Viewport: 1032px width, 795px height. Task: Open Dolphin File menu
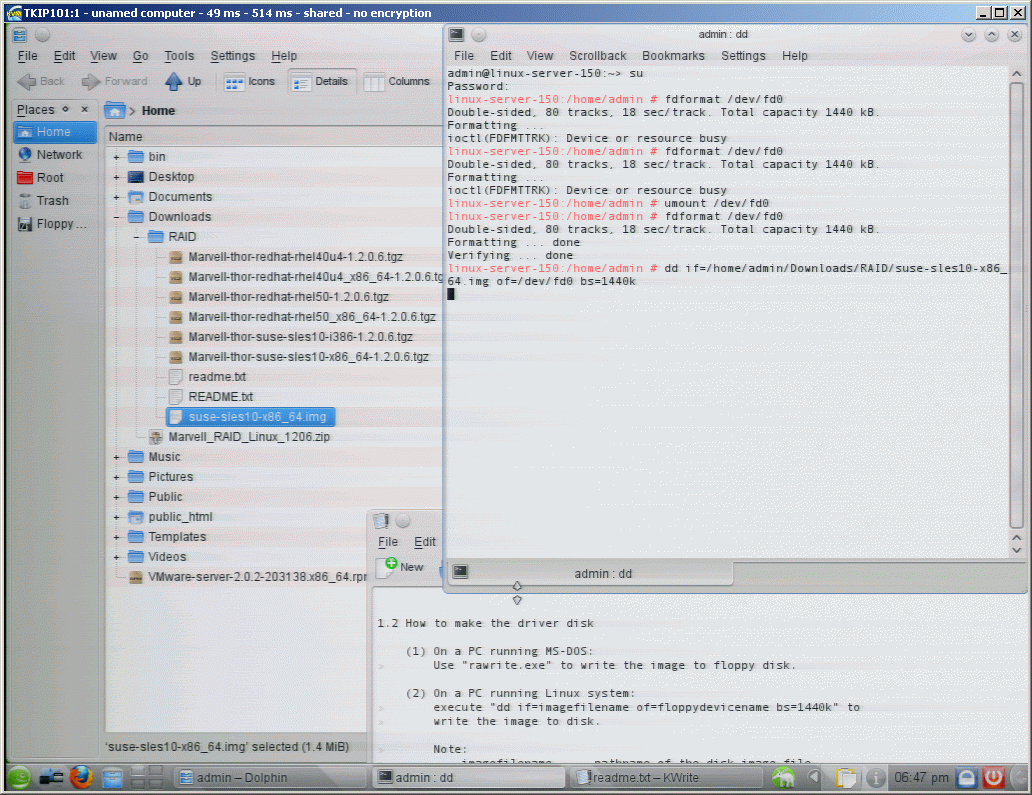click(x=27, y=56)
